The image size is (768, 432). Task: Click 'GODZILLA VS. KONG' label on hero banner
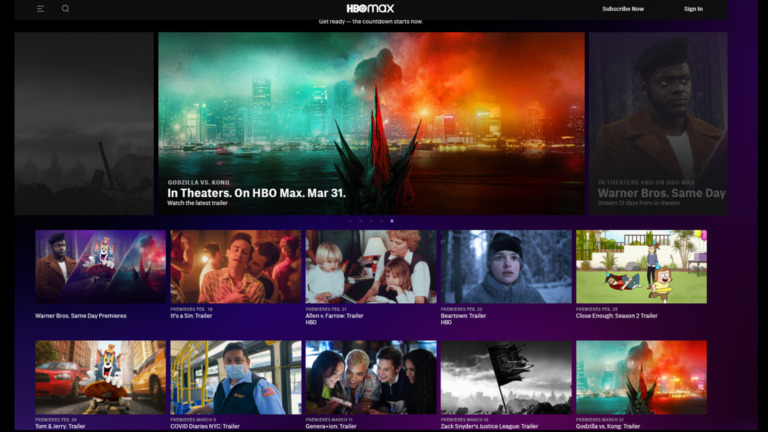pyautogui.click(x=198, y=182)
